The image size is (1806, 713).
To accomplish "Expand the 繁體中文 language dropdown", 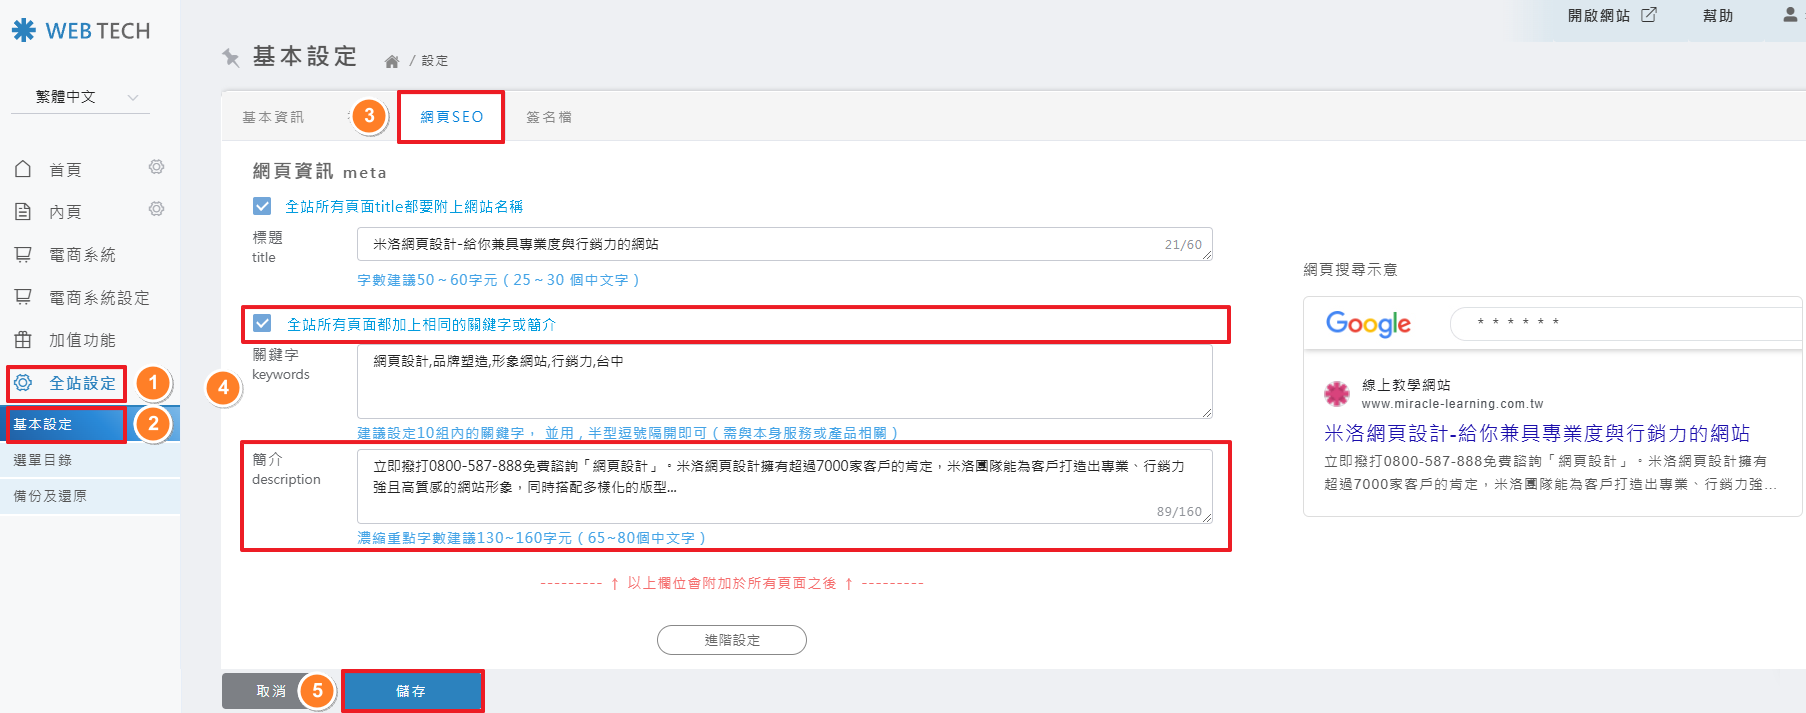I will [x=86, y=97].
